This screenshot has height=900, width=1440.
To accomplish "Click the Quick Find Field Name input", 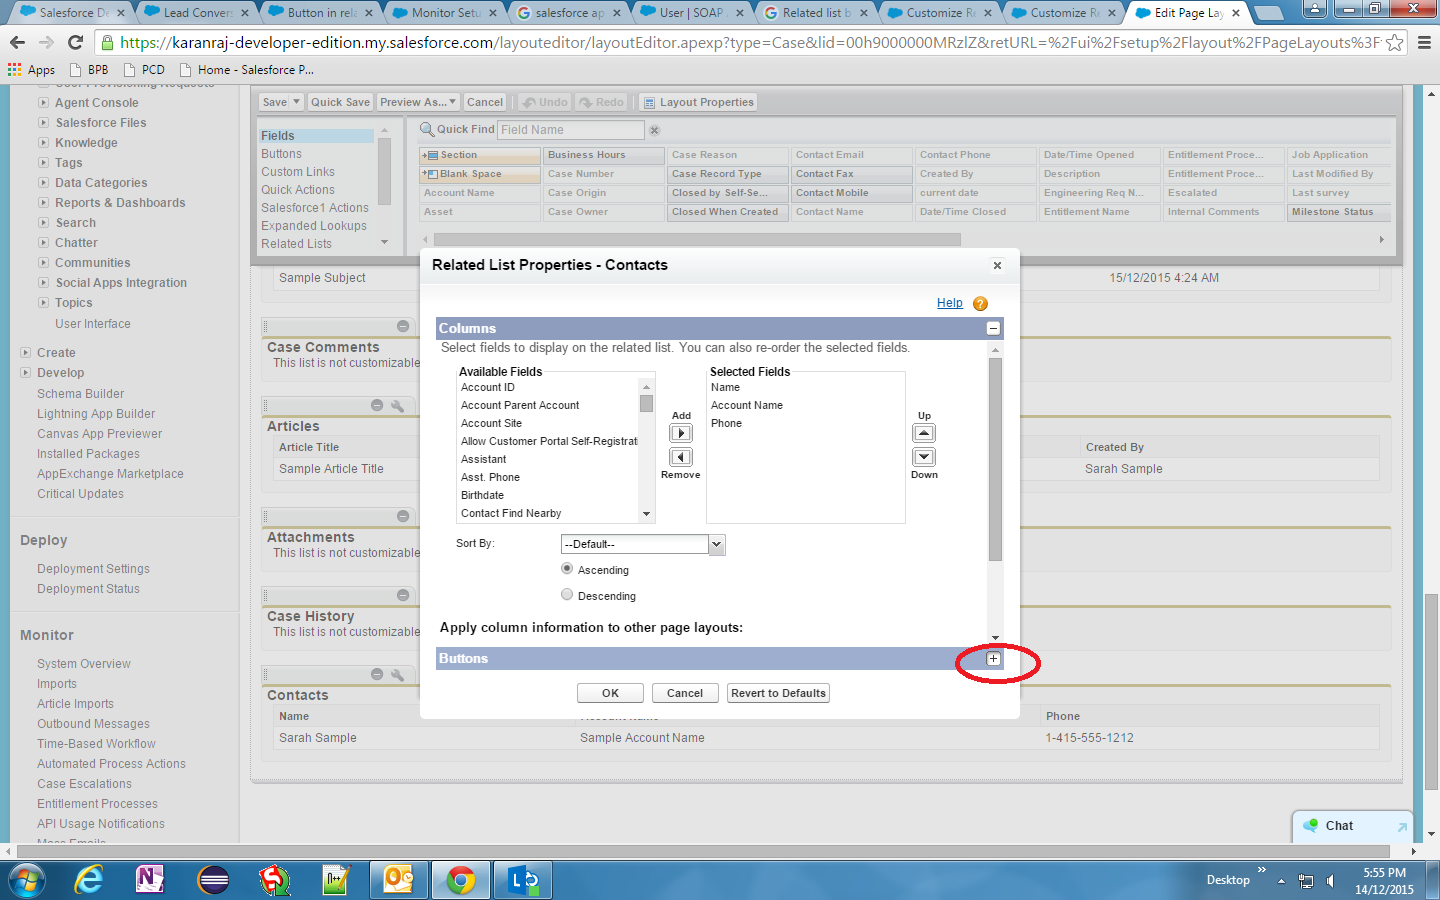I will click(571, 130).
